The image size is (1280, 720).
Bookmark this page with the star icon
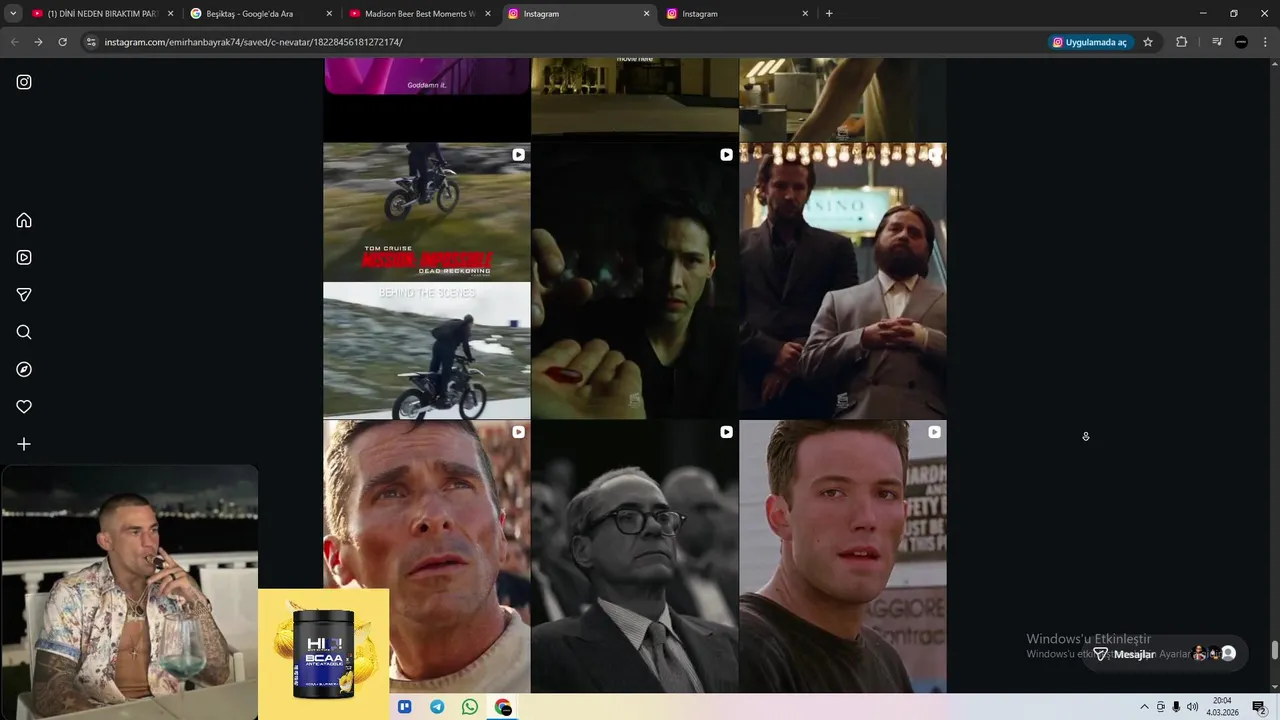1148,42
